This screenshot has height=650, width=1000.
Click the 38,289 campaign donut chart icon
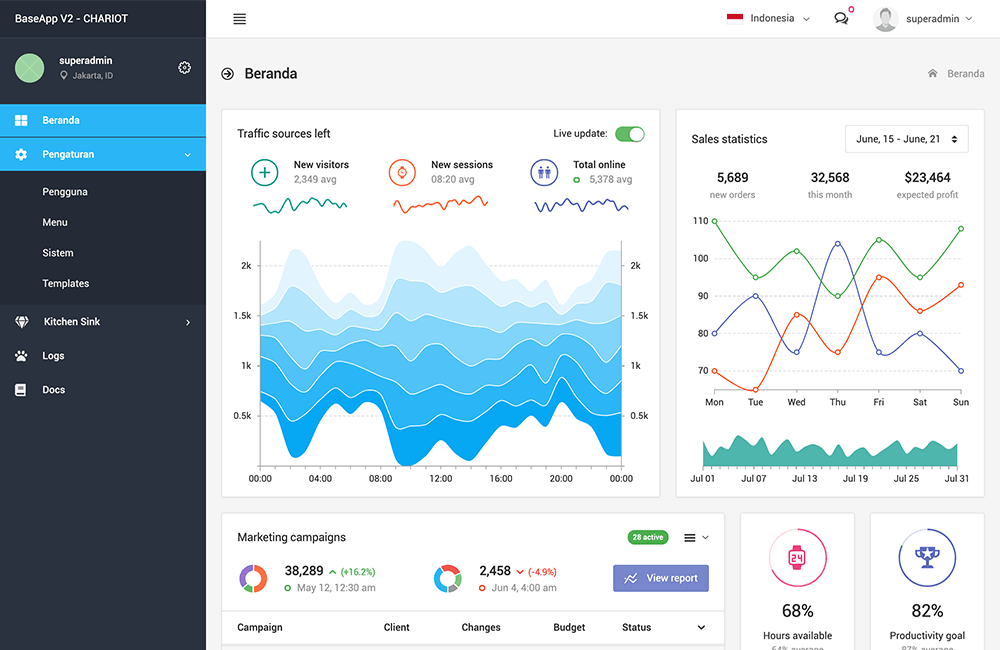pyautogui.click(x=253, y=579)
